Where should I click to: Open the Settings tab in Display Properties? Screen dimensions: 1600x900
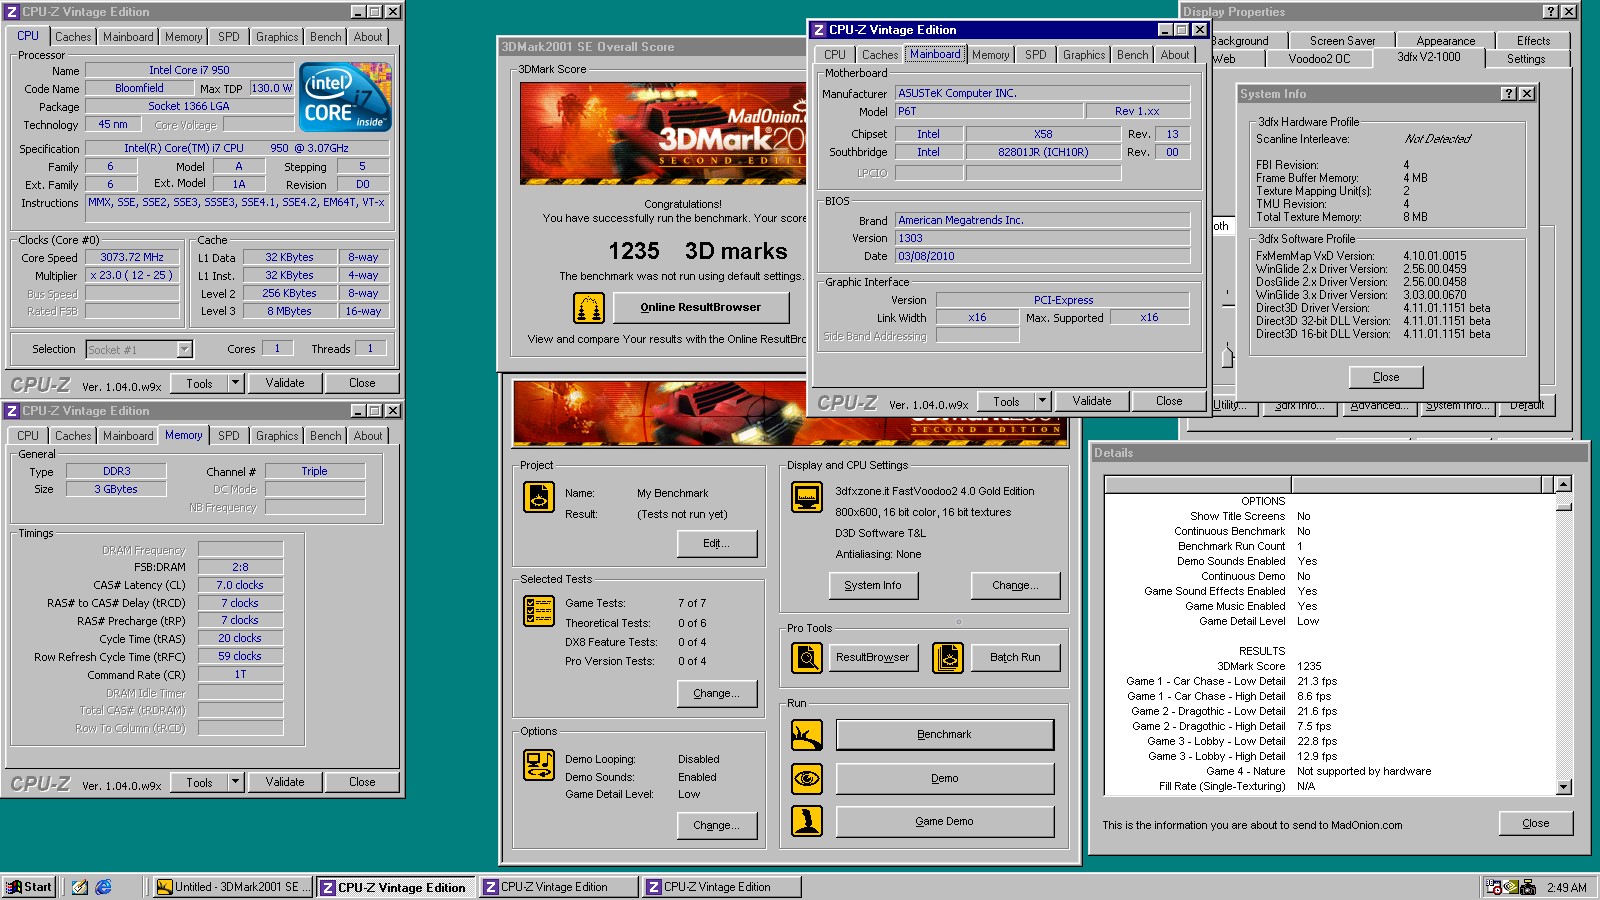click(1526, 59)
